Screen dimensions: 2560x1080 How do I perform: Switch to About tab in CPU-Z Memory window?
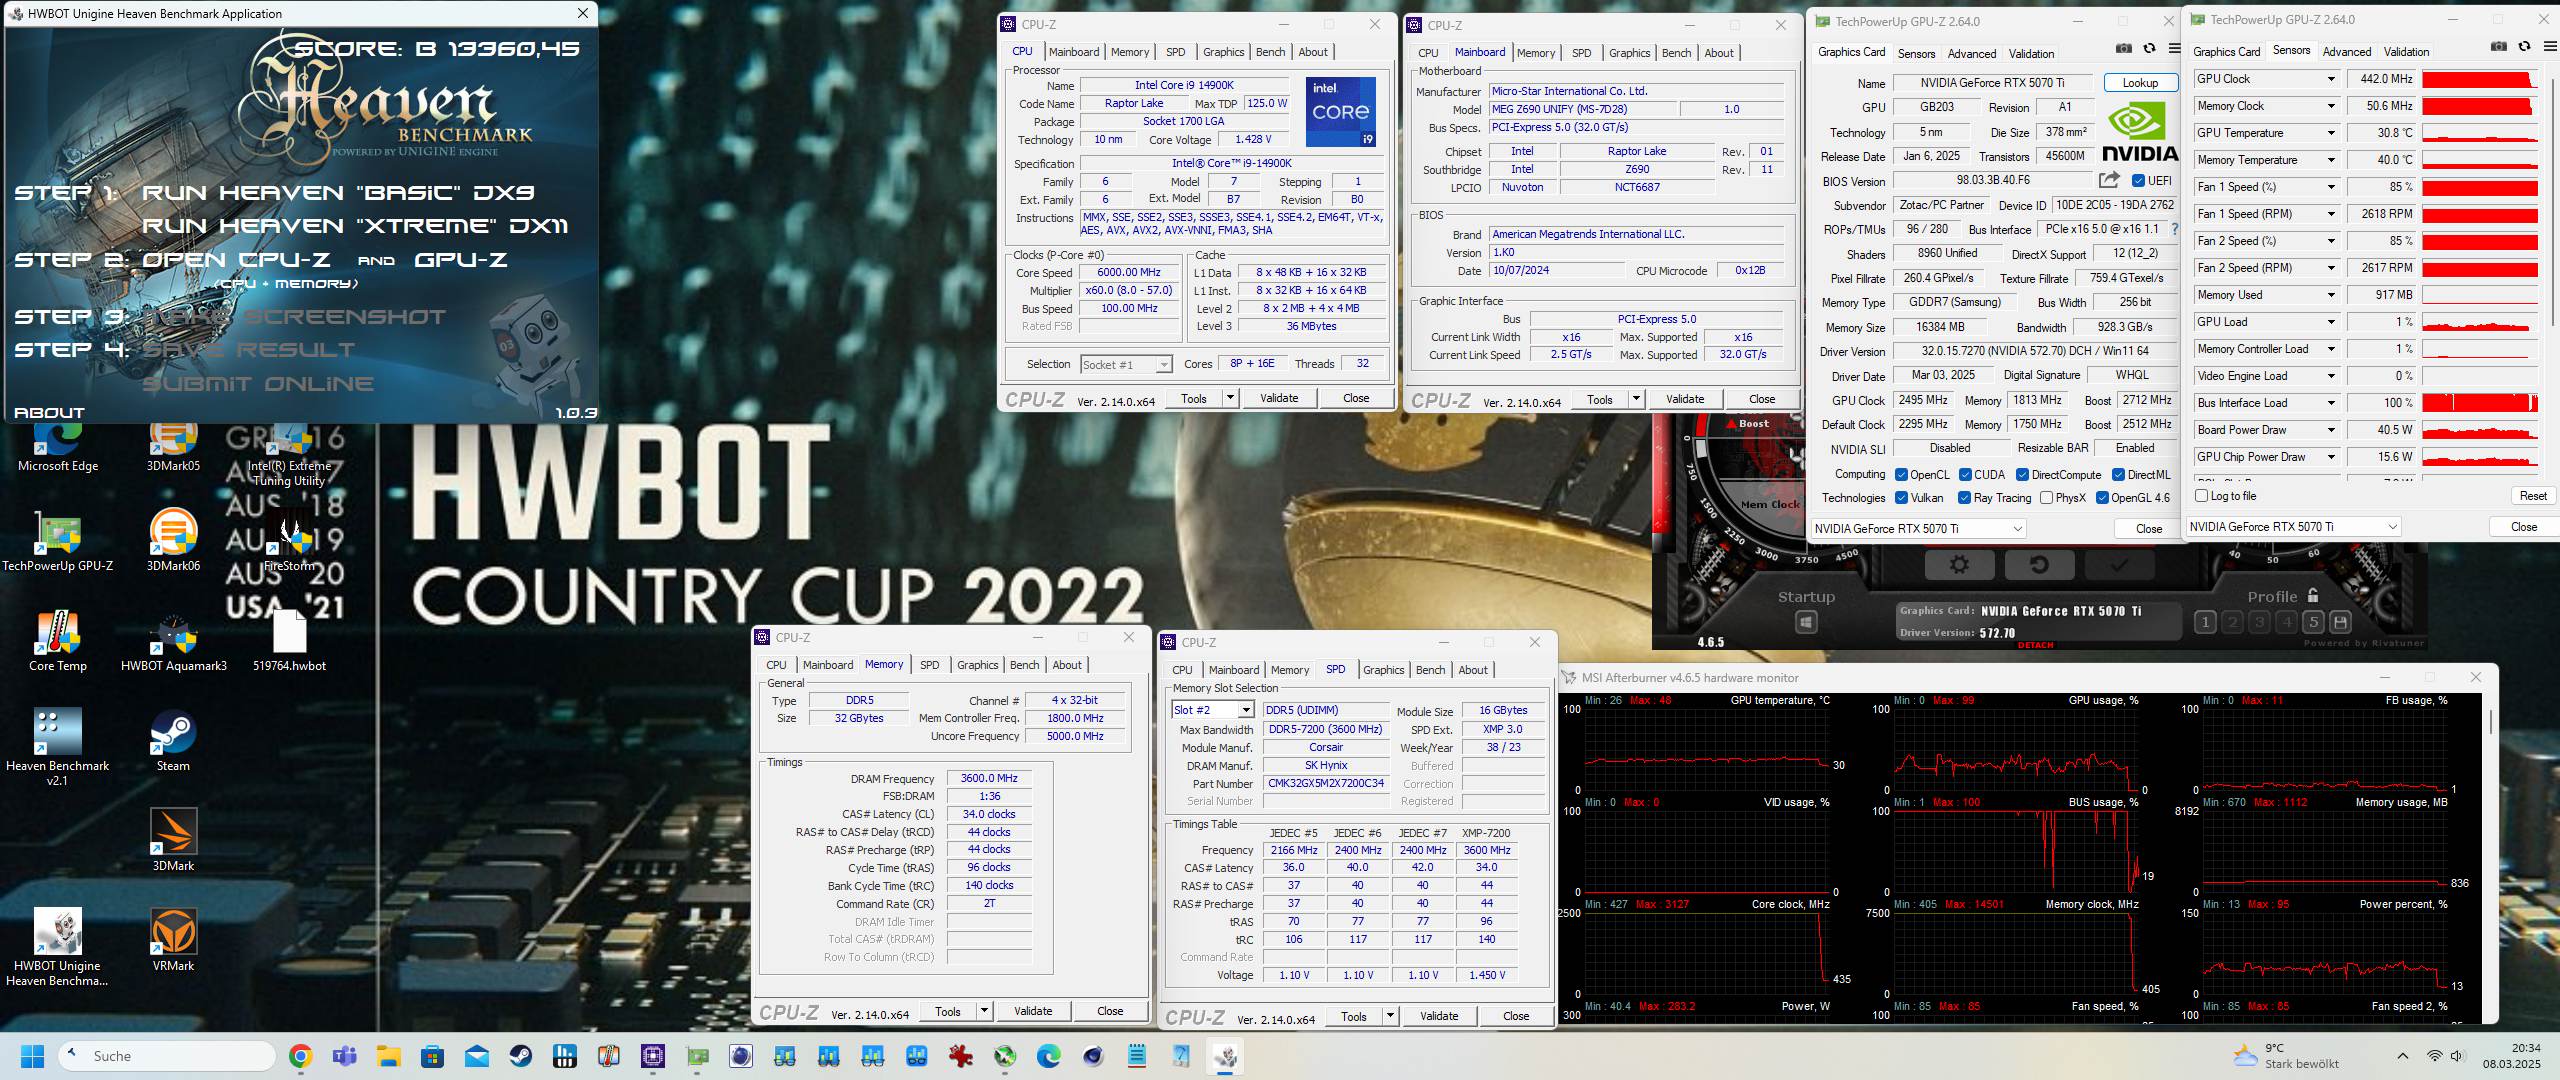pyautogui.click(x=1066, y=665)
